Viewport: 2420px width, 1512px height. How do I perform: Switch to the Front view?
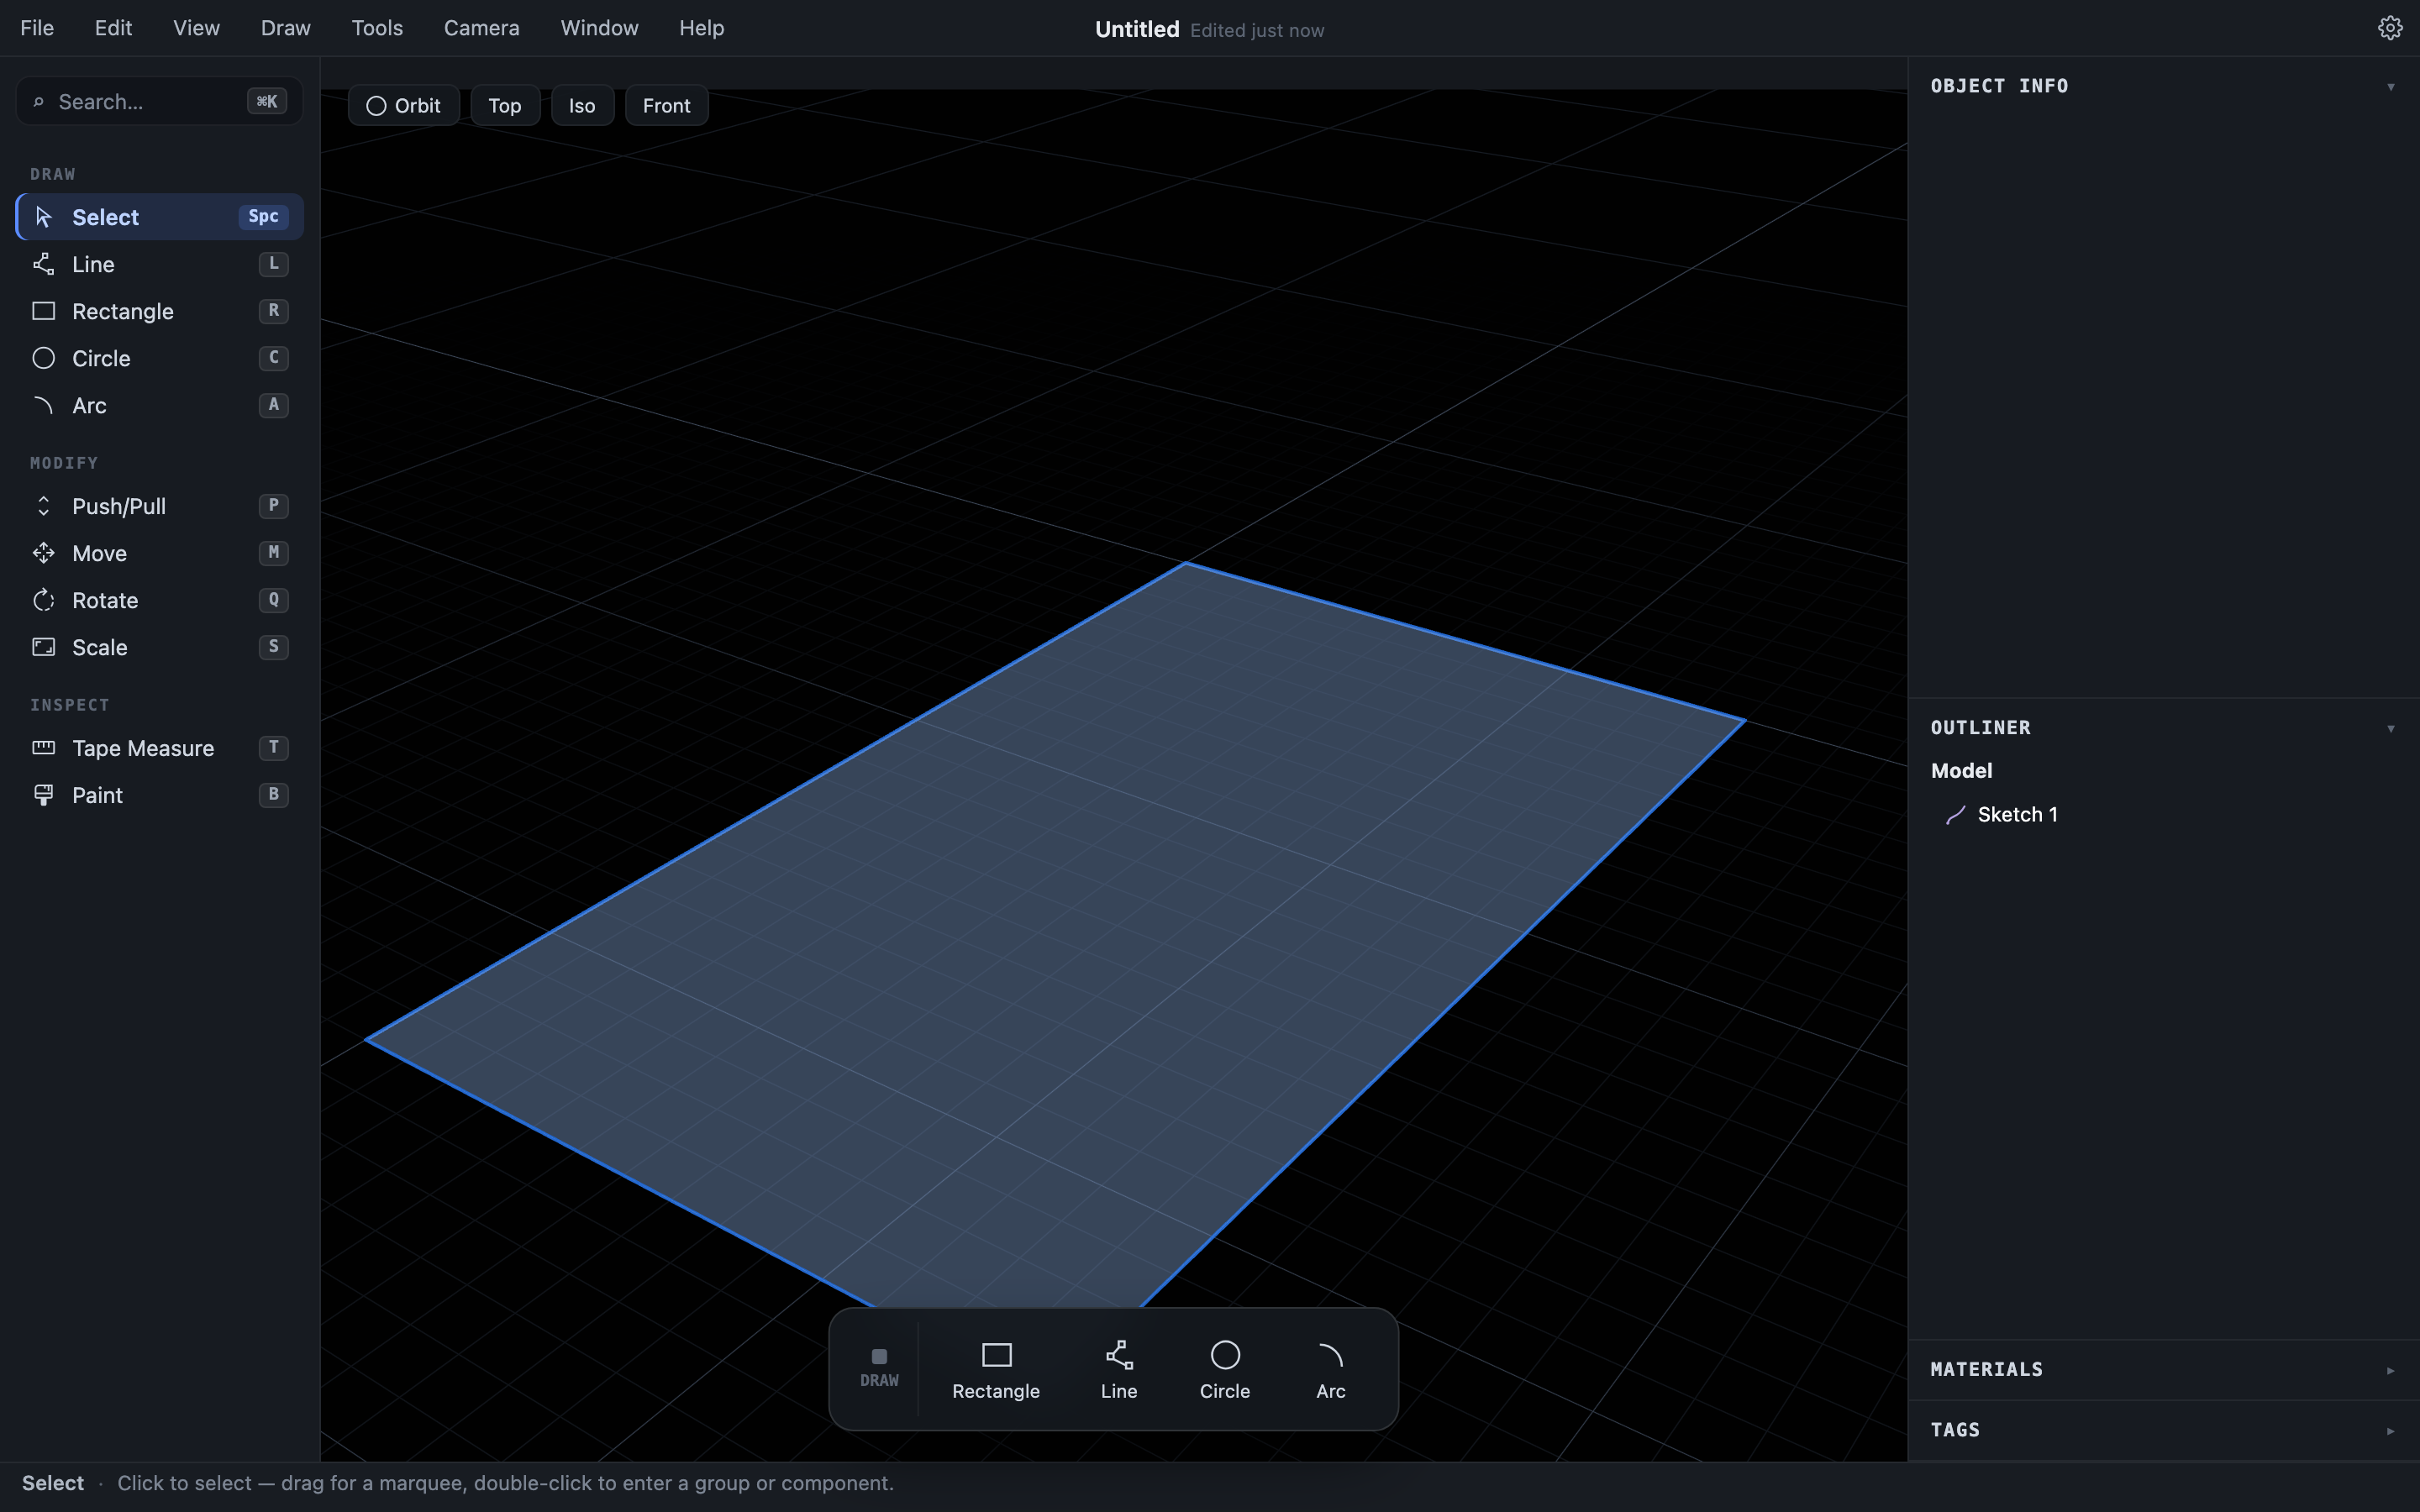pos(667,105)
